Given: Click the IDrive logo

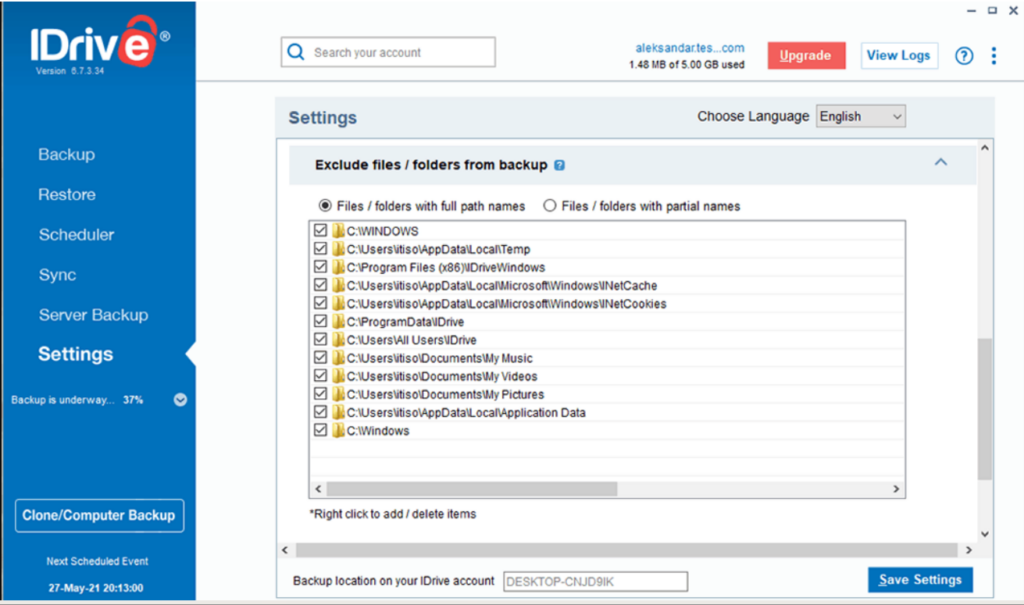Looking at the screenshot, I should coord(90,45).
